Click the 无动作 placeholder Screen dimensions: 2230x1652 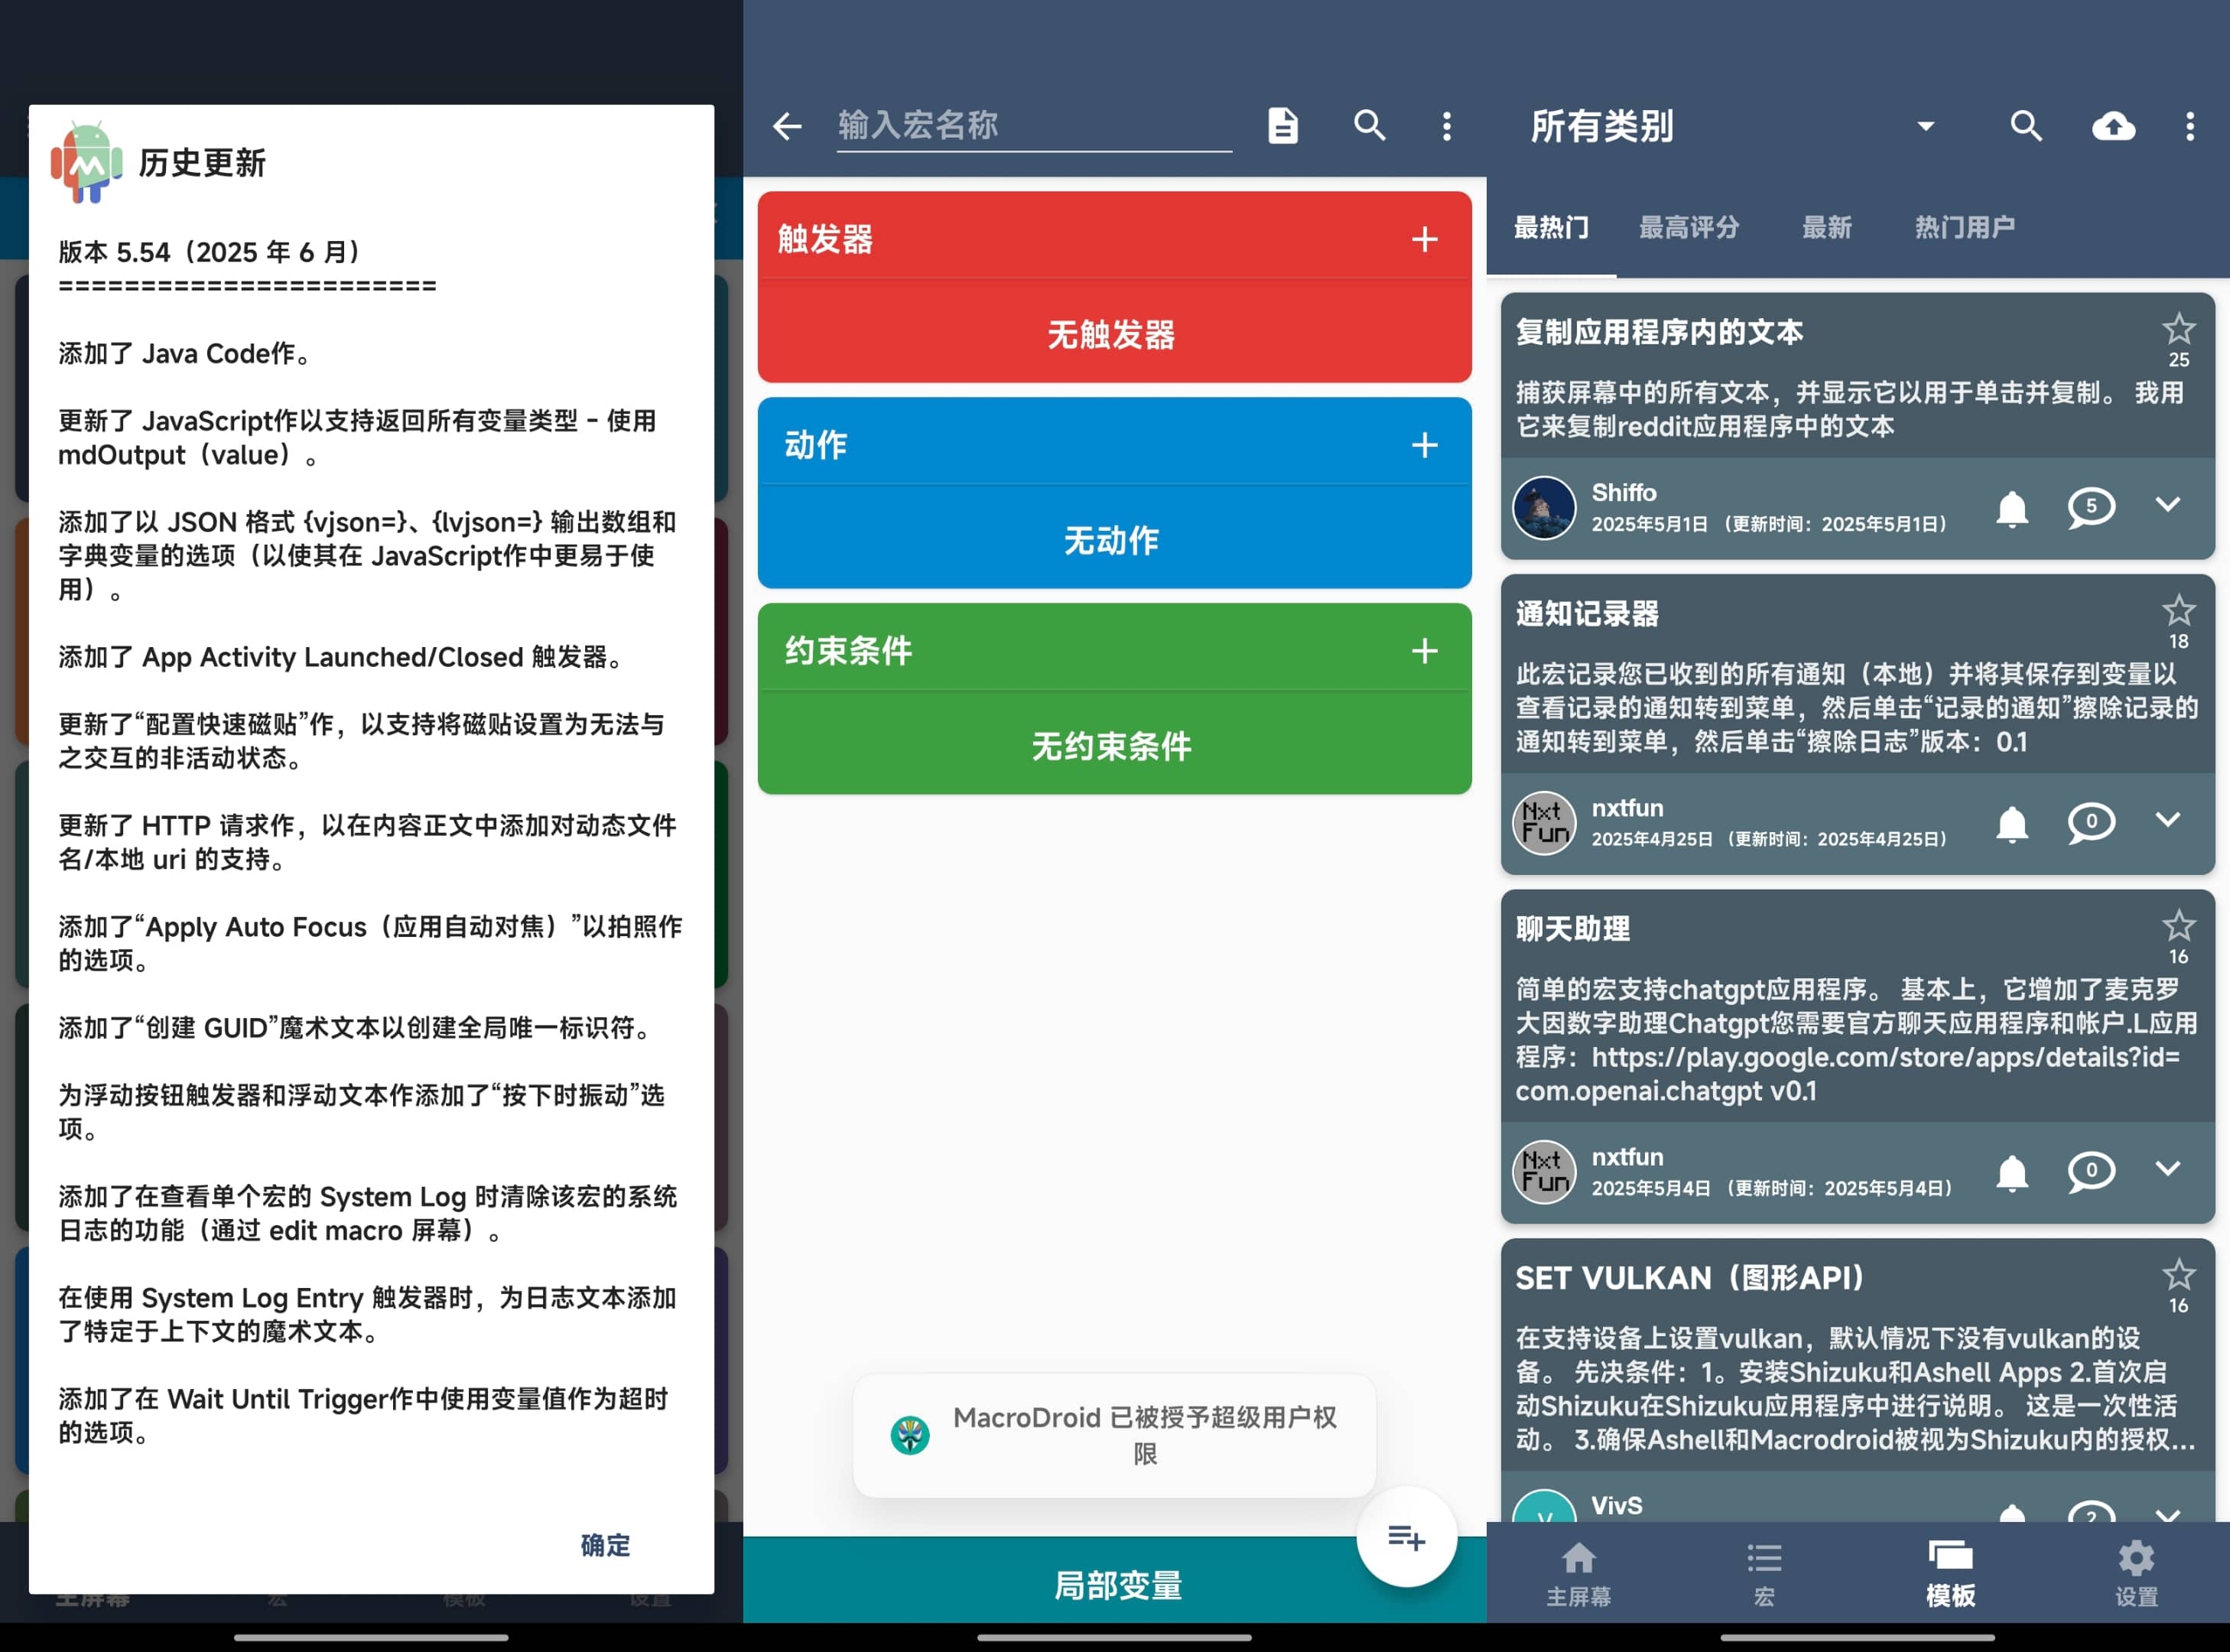[1111, 540]
